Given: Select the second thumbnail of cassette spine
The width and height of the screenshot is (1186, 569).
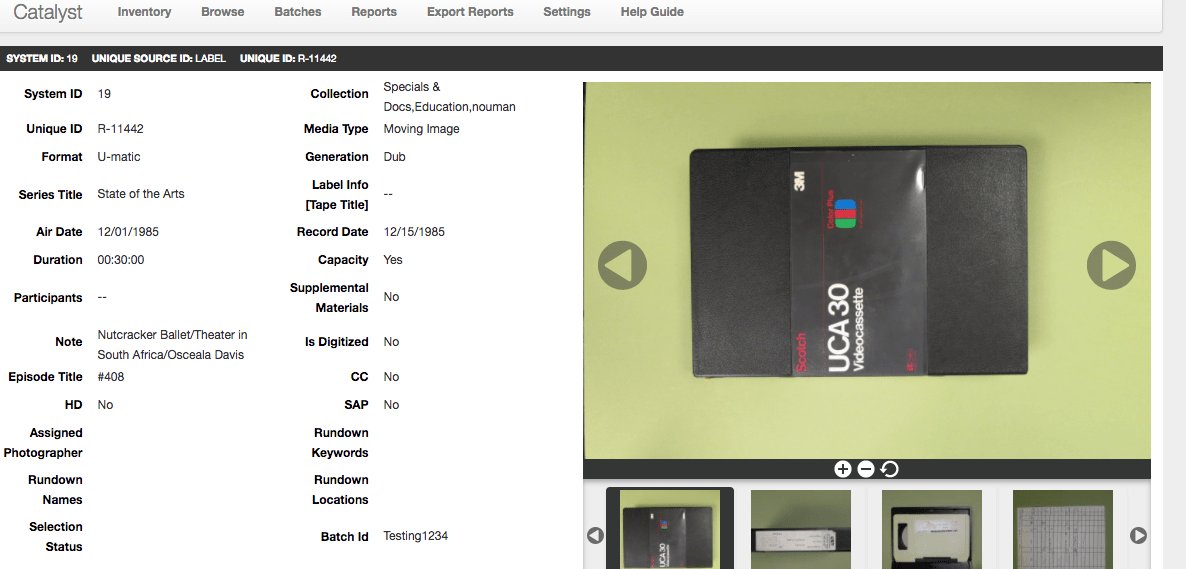Looking at the screenshot, I should pyautogui.click(x=800, y=530).
